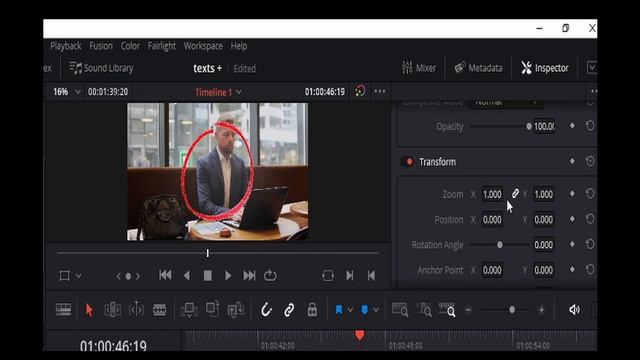Go to the first frame
Screen dimensions: 640x360
click(165, 276)
